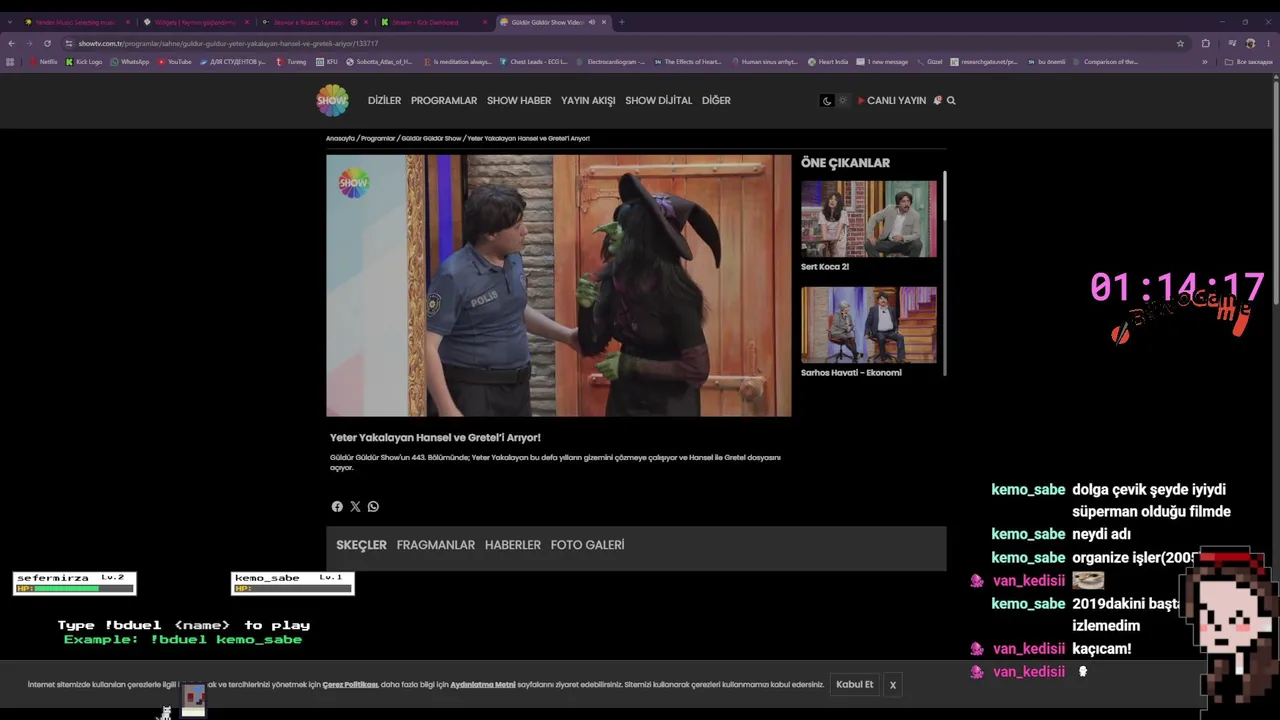
Task: Select the SKEÇLER tab
Action: tap(361, 545)
